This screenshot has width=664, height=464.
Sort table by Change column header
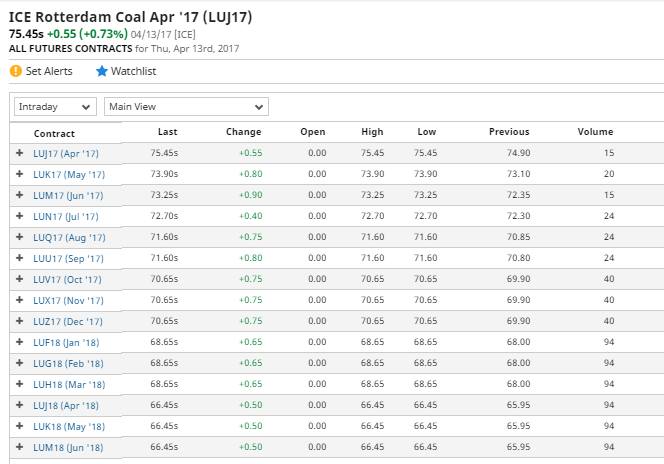click(x=244, y=132)
